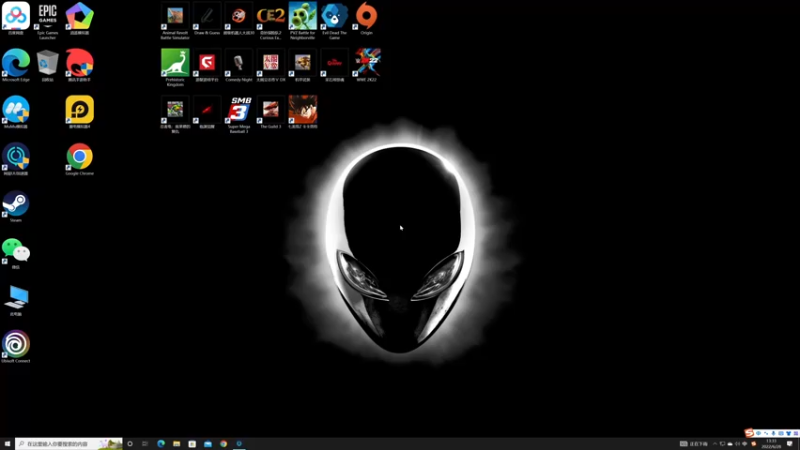The height and width of the screenshot is (450, 800).
Task: Open the dark red-logo game shortcut
Action: tap(334, 65)
